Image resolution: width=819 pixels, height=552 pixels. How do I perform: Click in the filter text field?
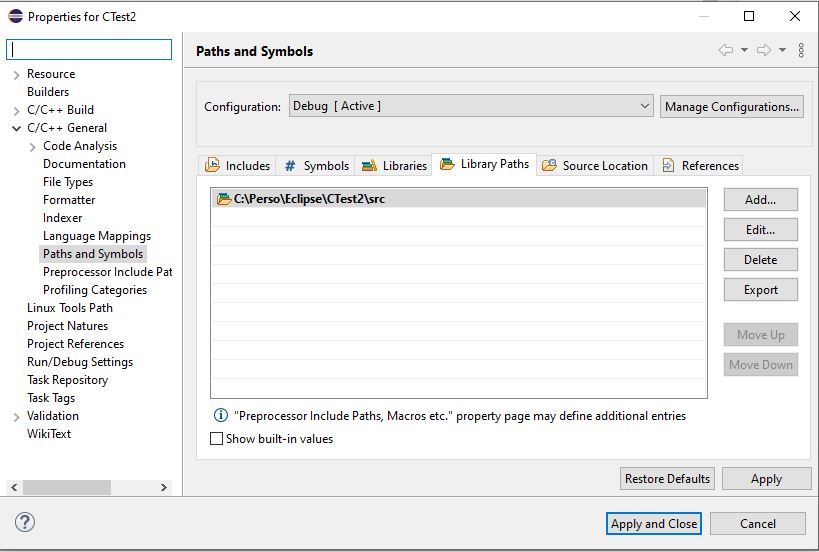(x=90, y=49)
